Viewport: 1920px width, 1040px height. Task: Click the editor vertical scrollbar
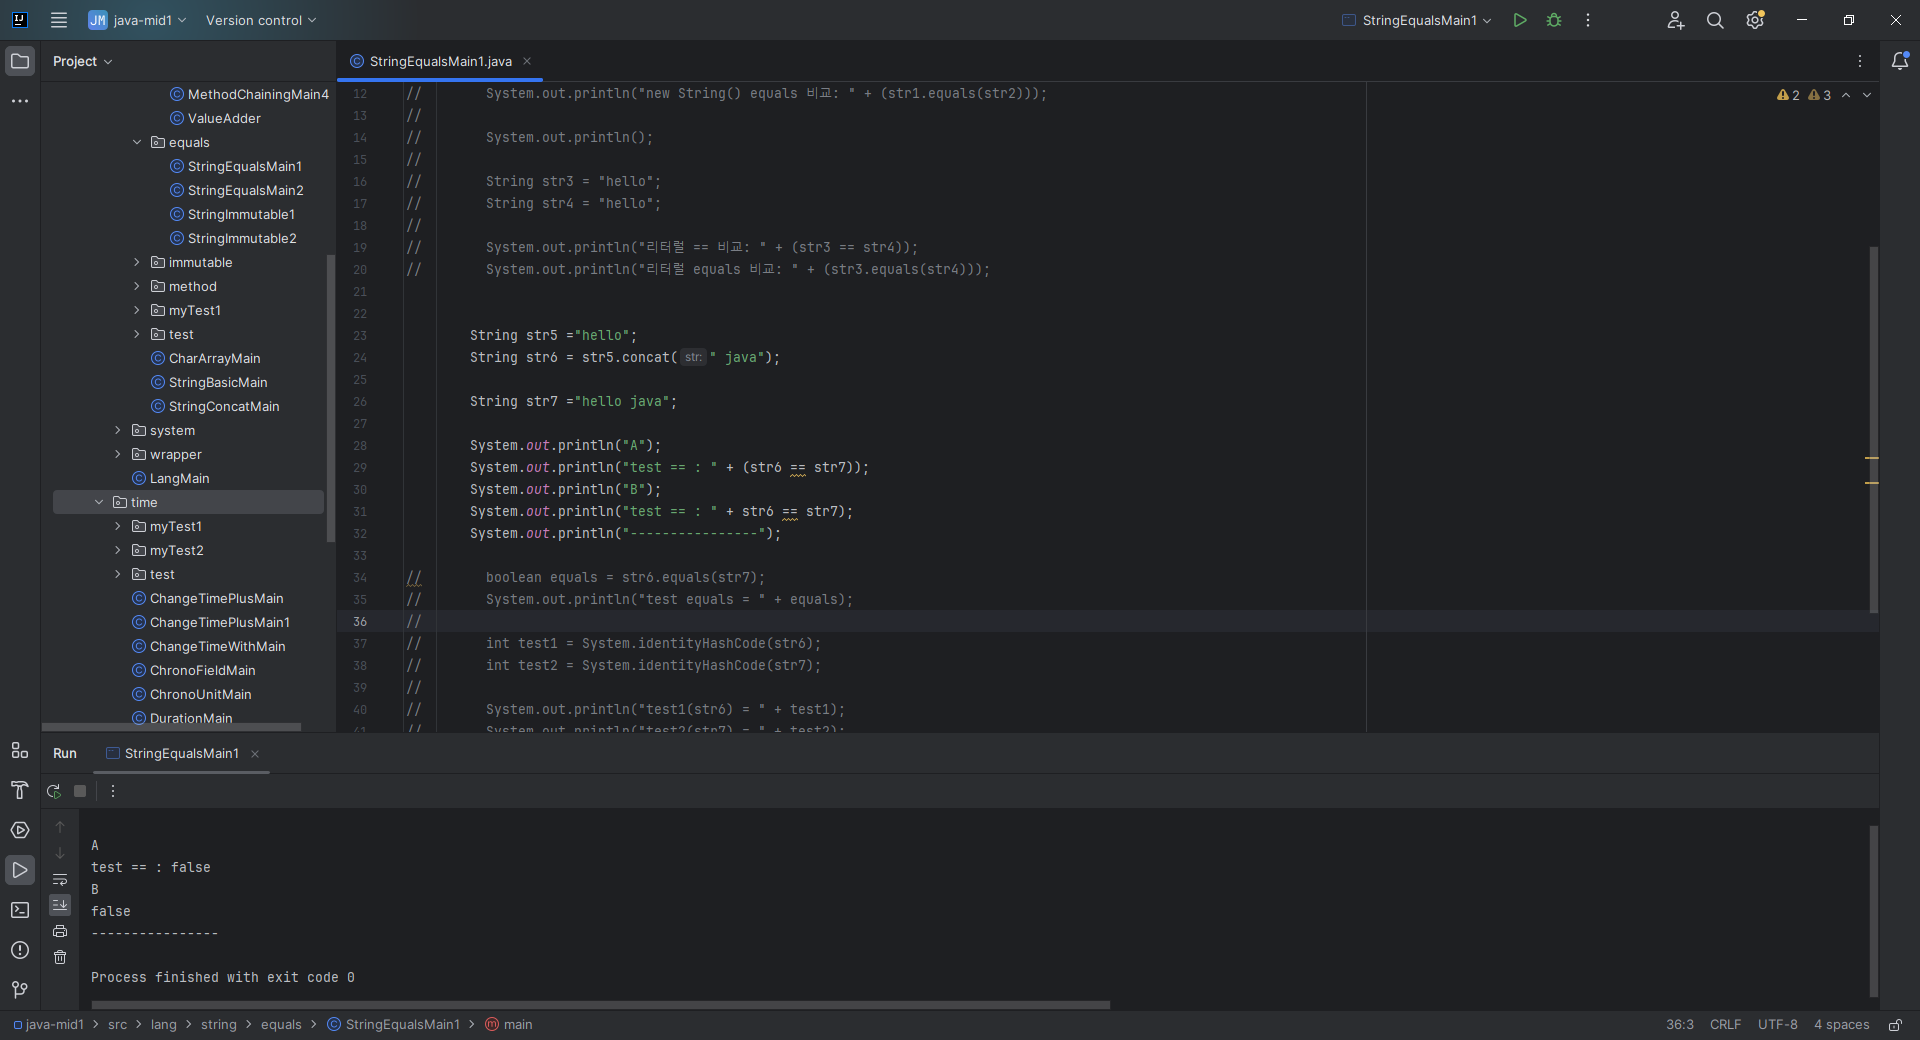[1874, 430]
